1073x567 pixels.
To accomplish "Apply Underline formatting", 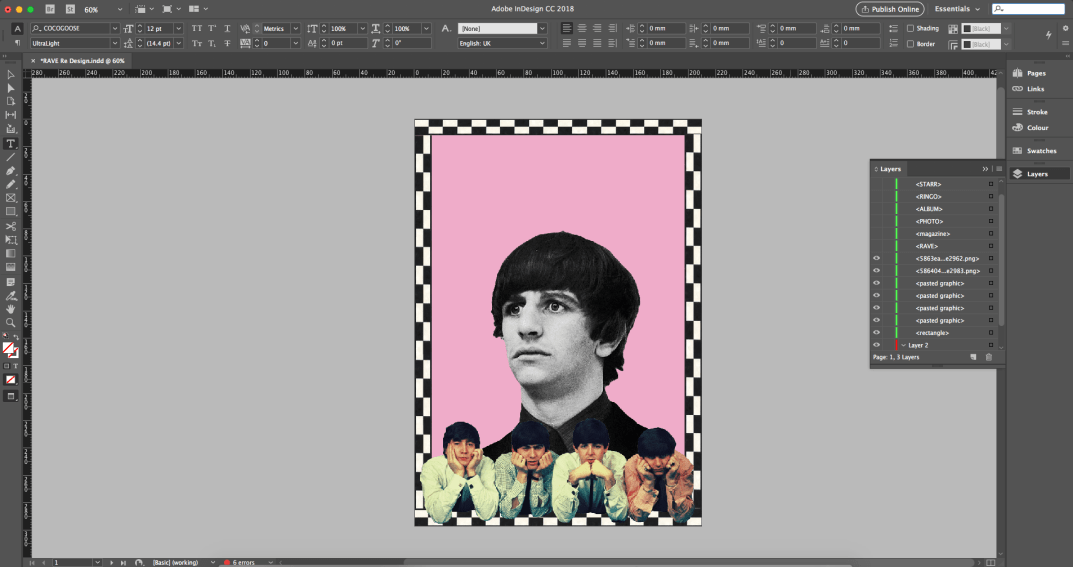I will click(227, 28).
